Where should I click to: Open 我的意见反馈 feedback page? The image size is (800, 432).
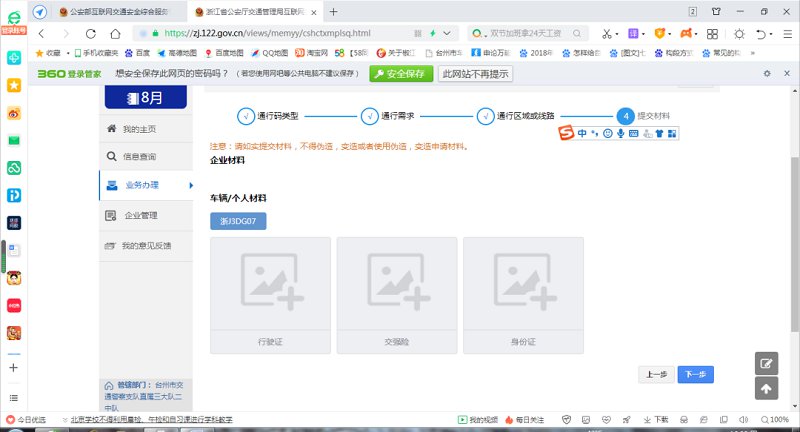pos(146,245)
